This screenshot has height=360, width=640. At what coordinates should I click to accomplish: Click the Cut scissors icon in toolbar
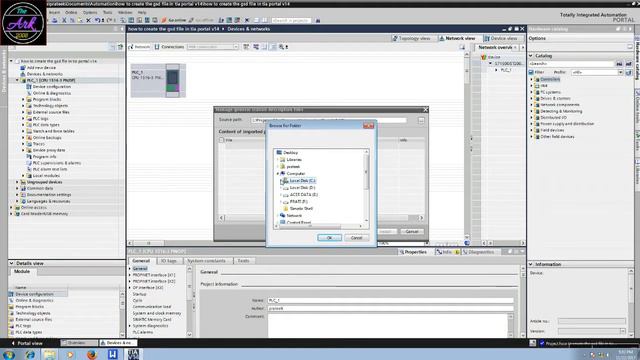64,20
